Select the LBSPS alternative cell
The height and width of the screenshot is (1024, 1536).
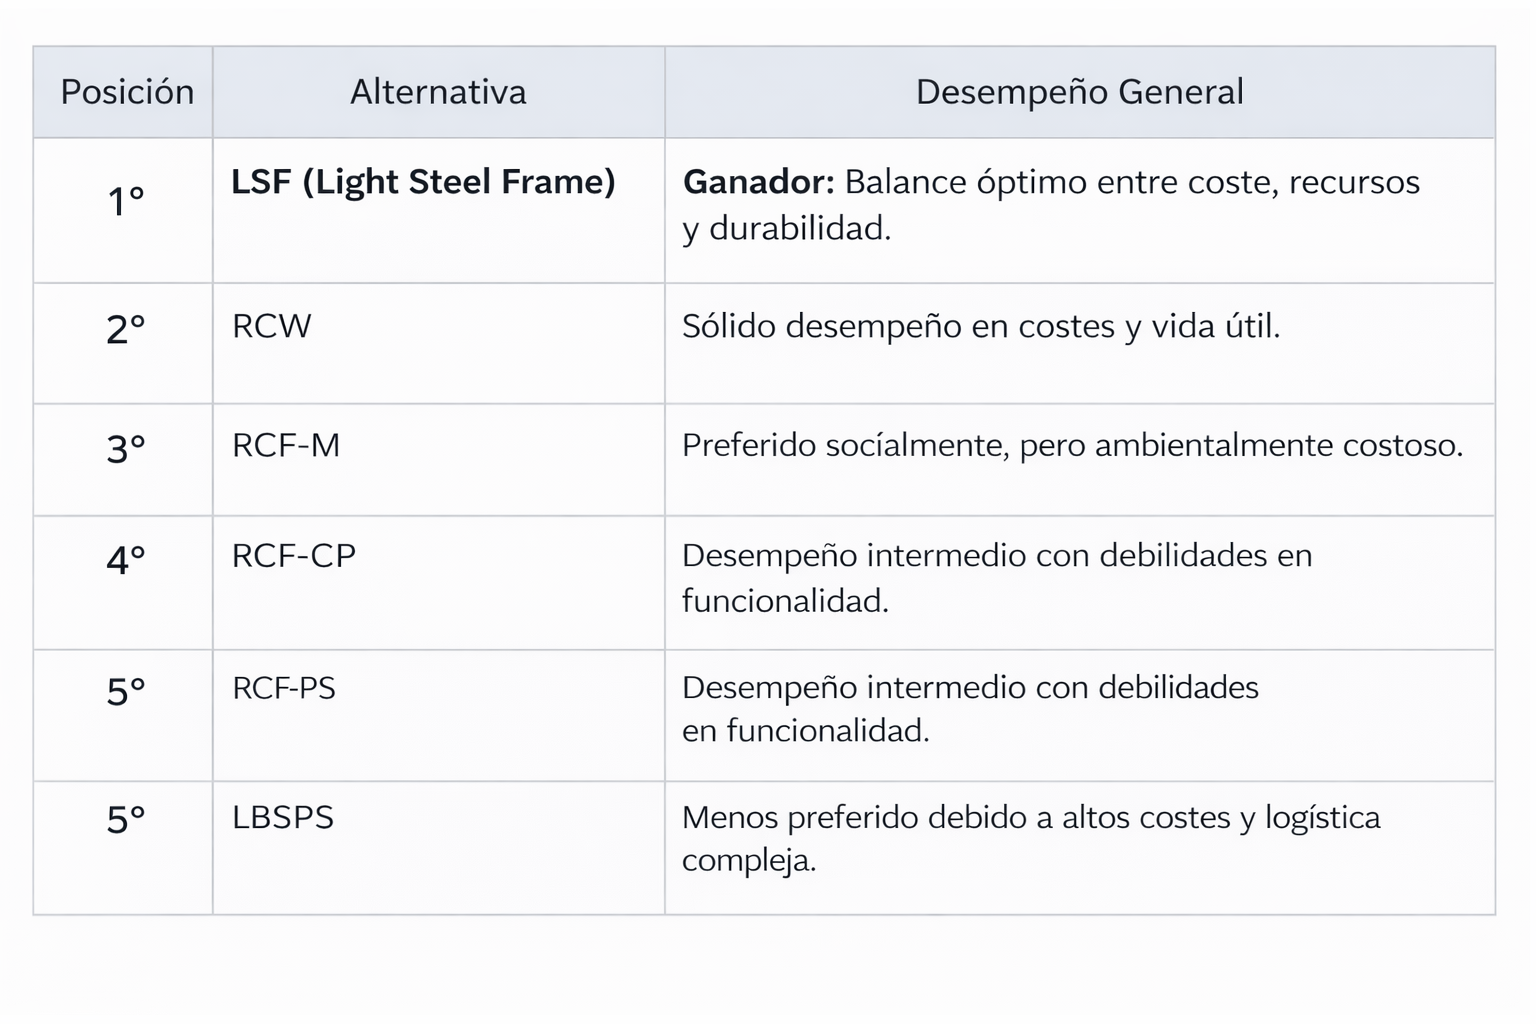coord(283,818)
